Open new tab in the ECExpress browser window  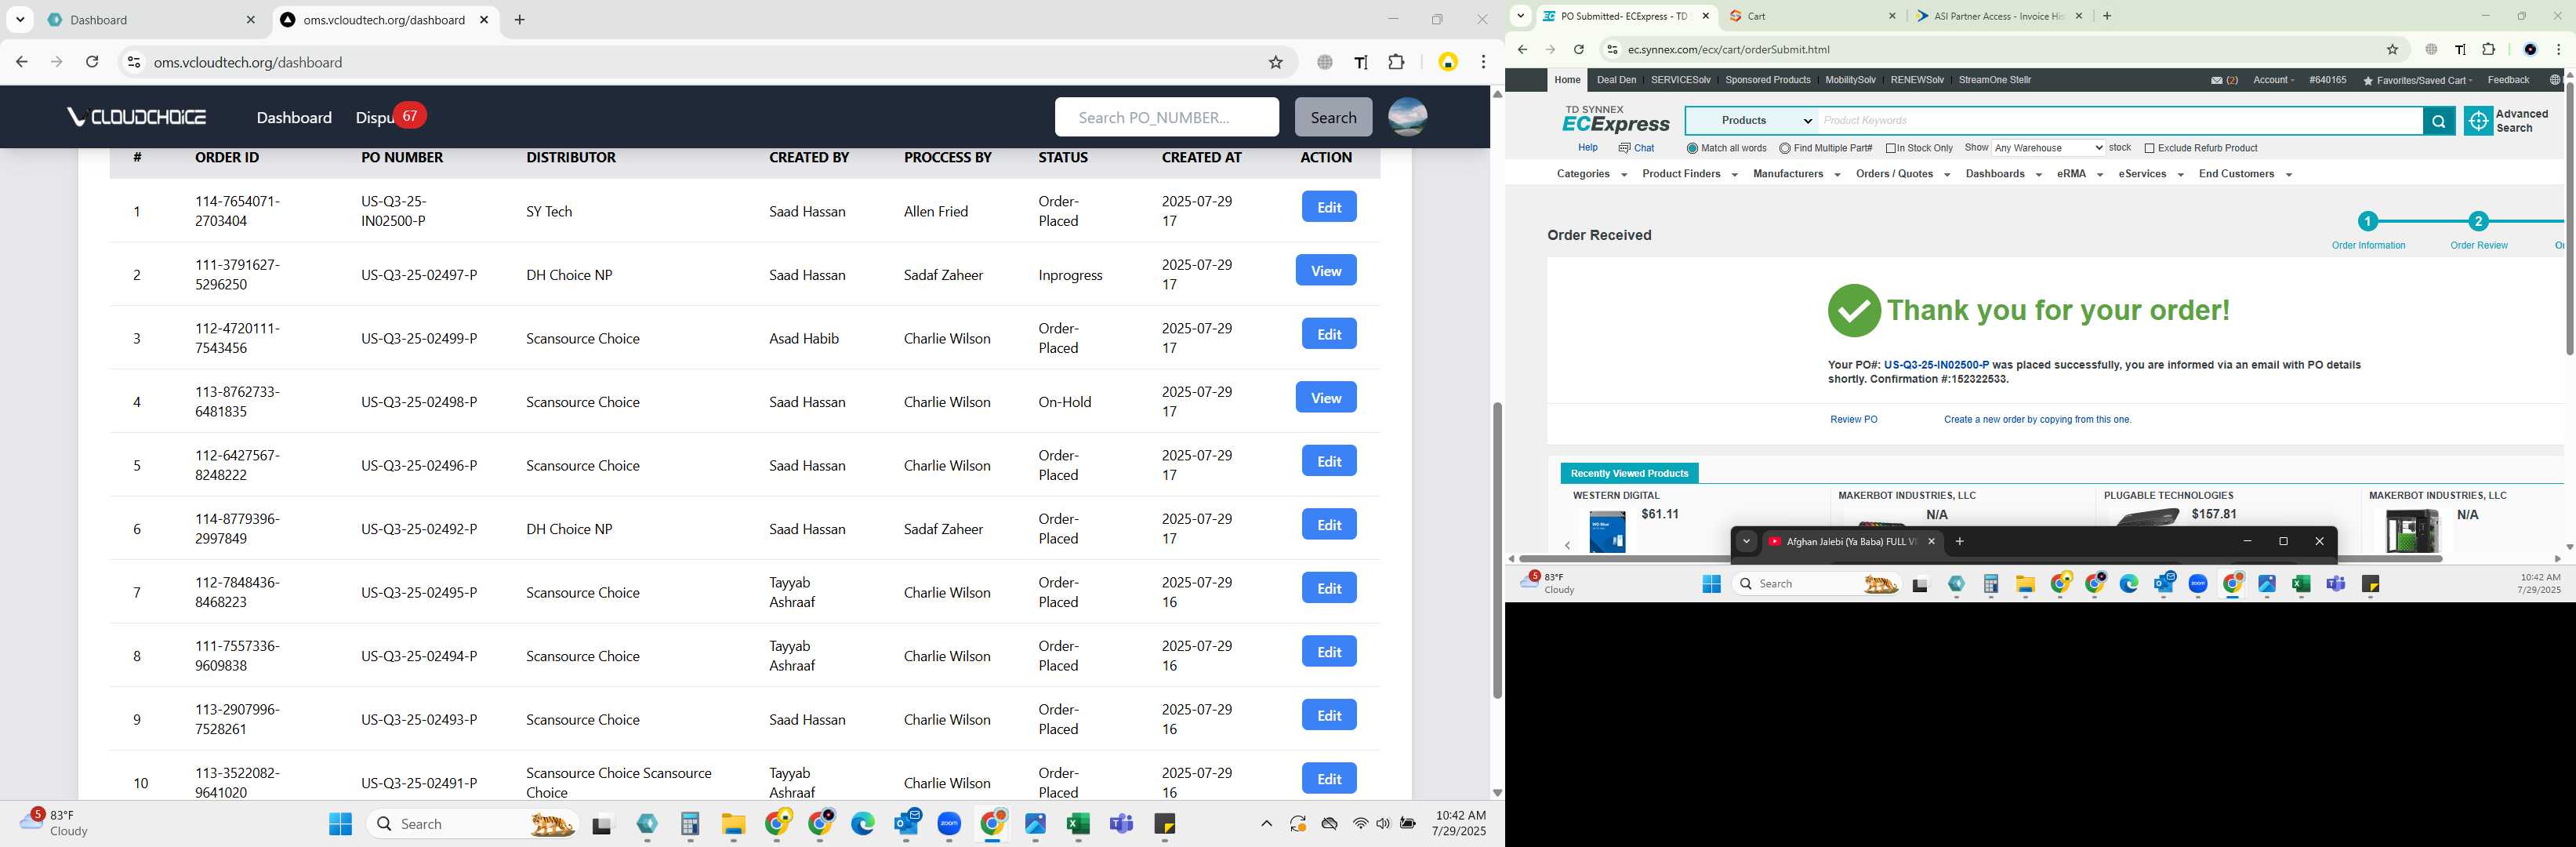point(2107,16)
